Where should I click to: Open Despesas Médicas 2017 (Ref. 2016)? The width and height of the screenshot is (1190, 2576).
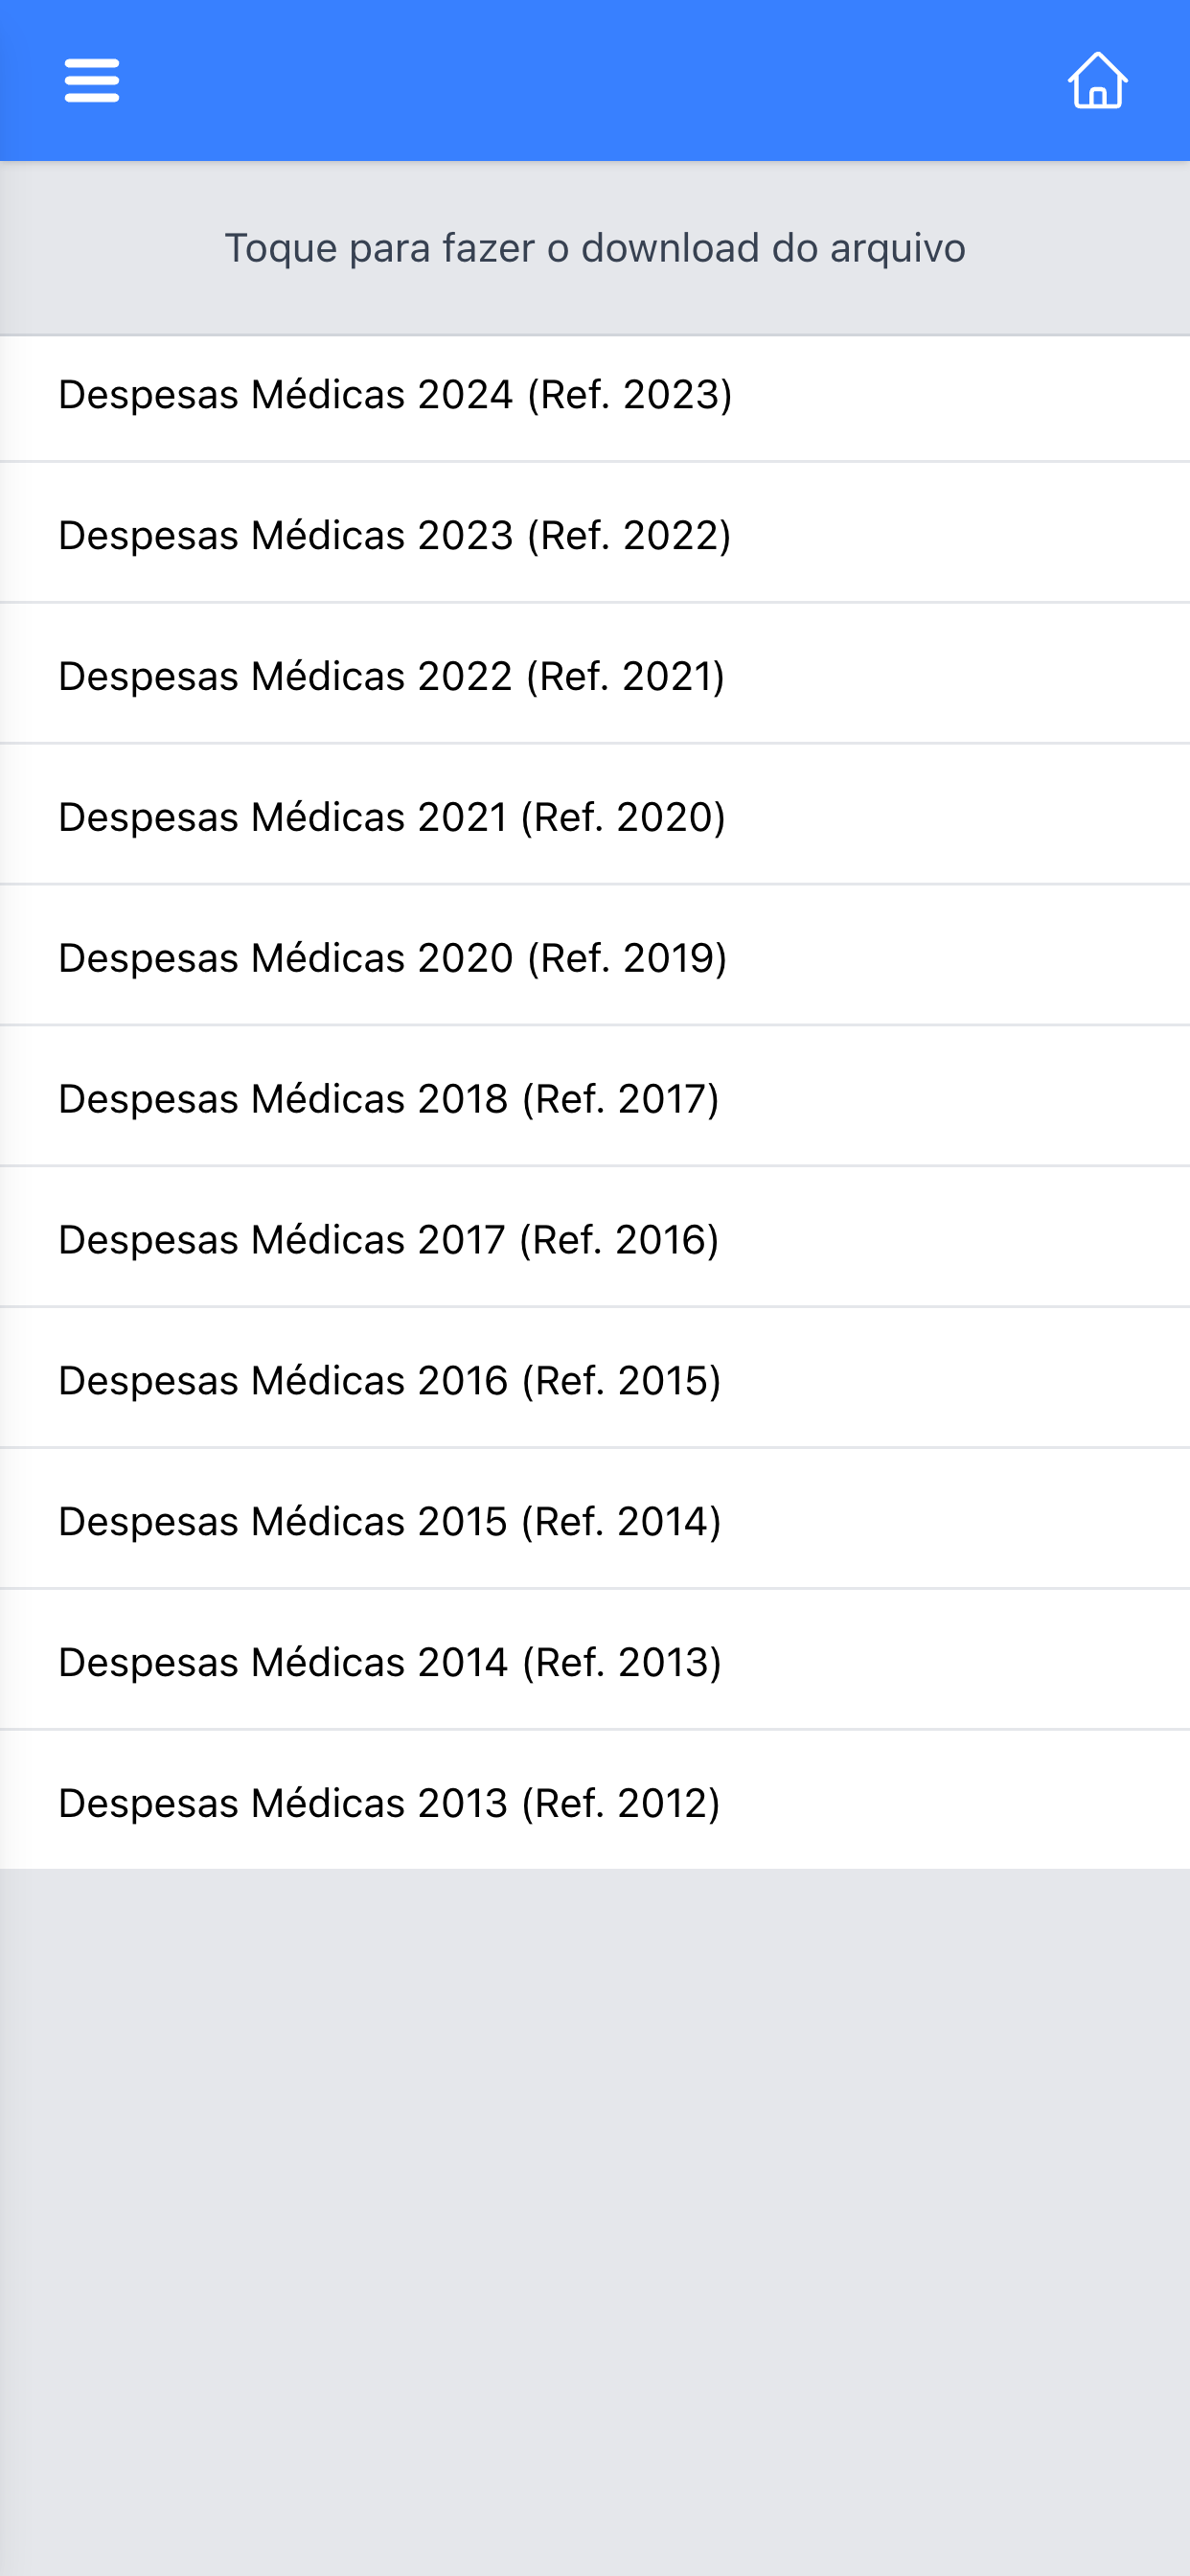(595, 1238)
